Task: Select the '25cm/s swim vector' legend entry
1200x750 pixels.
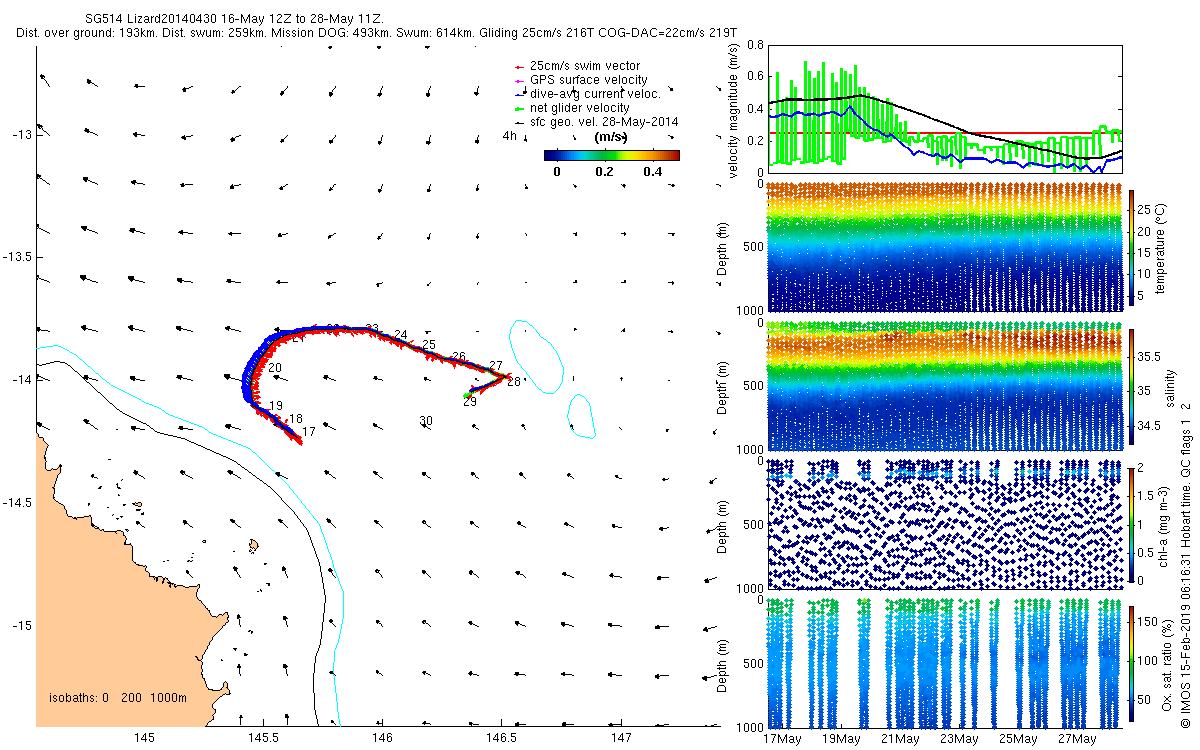Action: pos(585,66)
